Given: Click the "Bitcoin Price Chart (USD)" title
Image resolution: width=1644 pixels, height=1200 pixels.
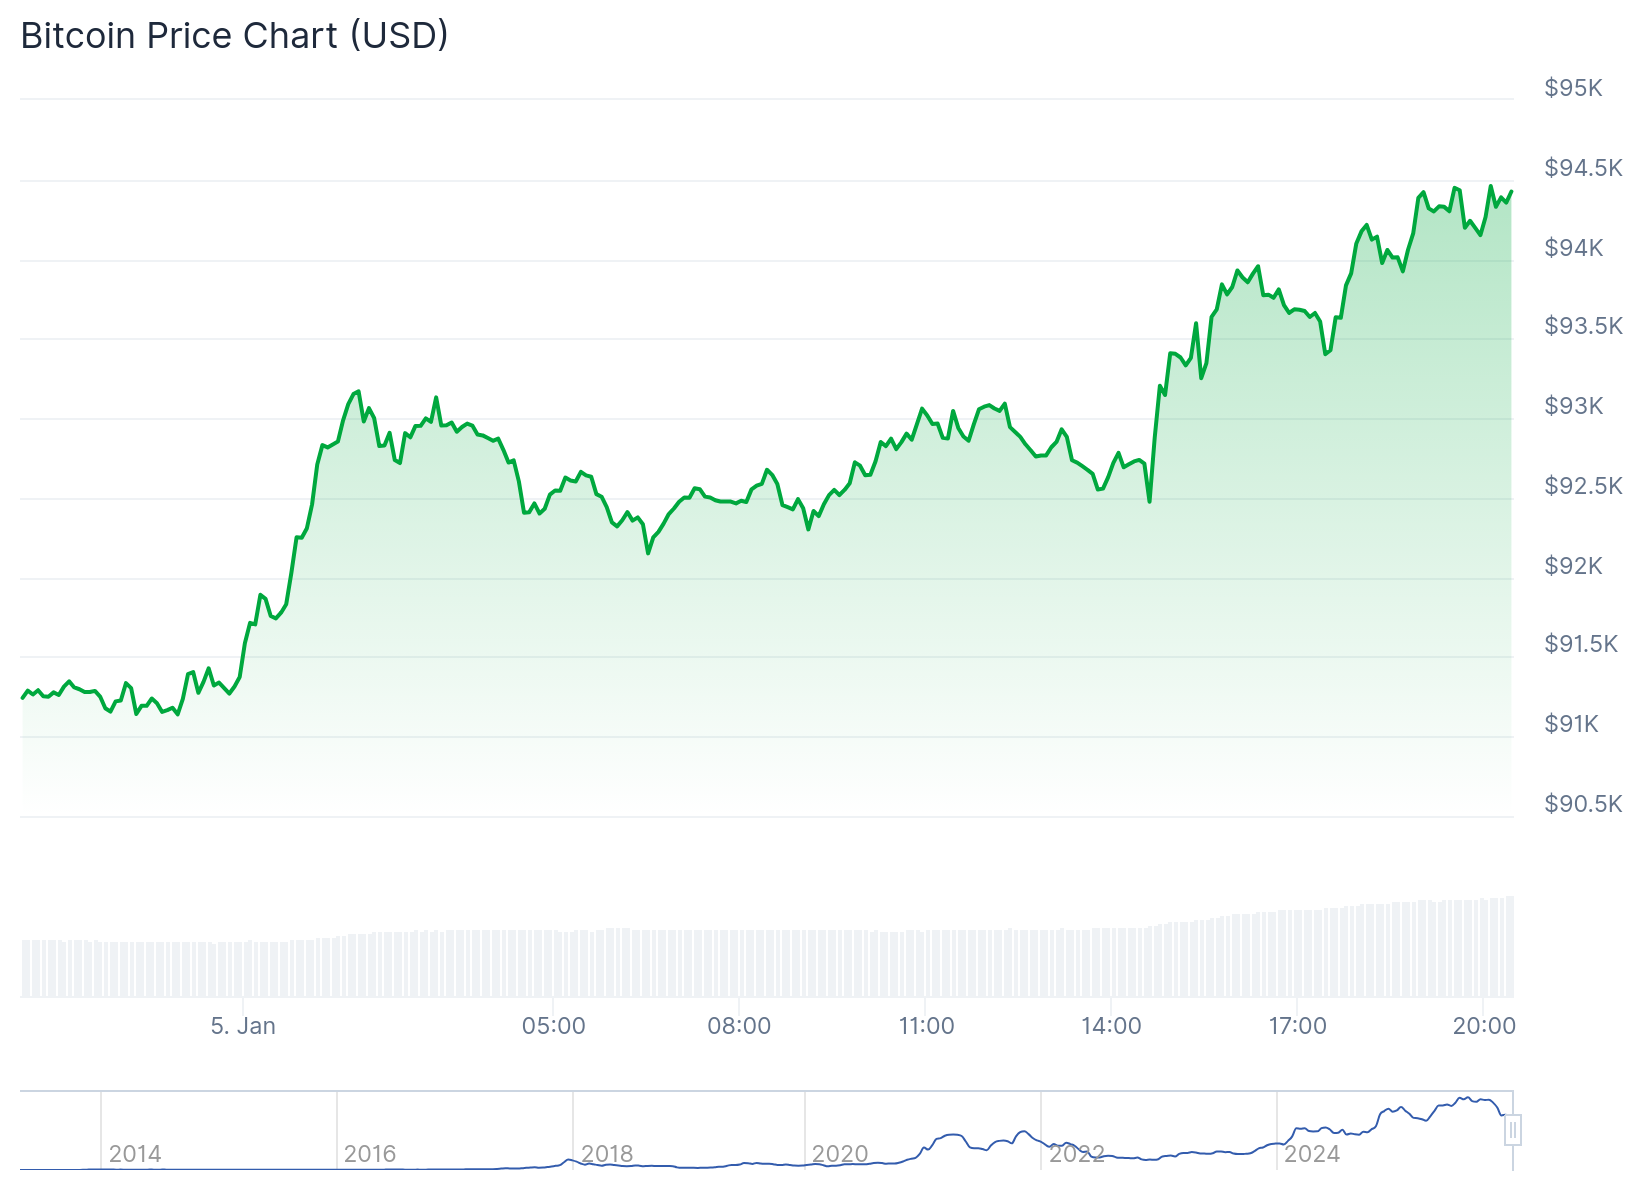Looking at the screenshot, I should click(235, 36).
